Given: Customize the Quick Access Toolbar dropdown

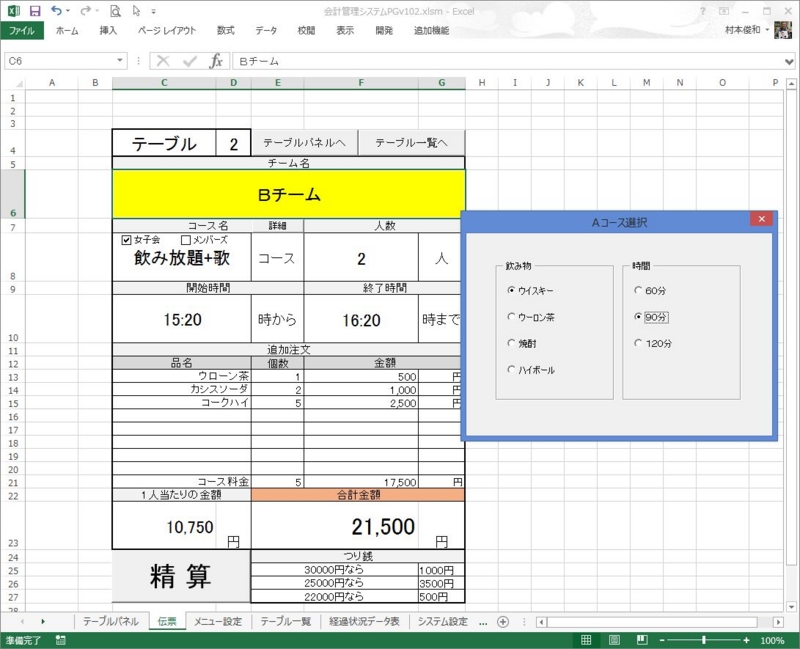Looking at the screenshot, I should coord(152,11).
